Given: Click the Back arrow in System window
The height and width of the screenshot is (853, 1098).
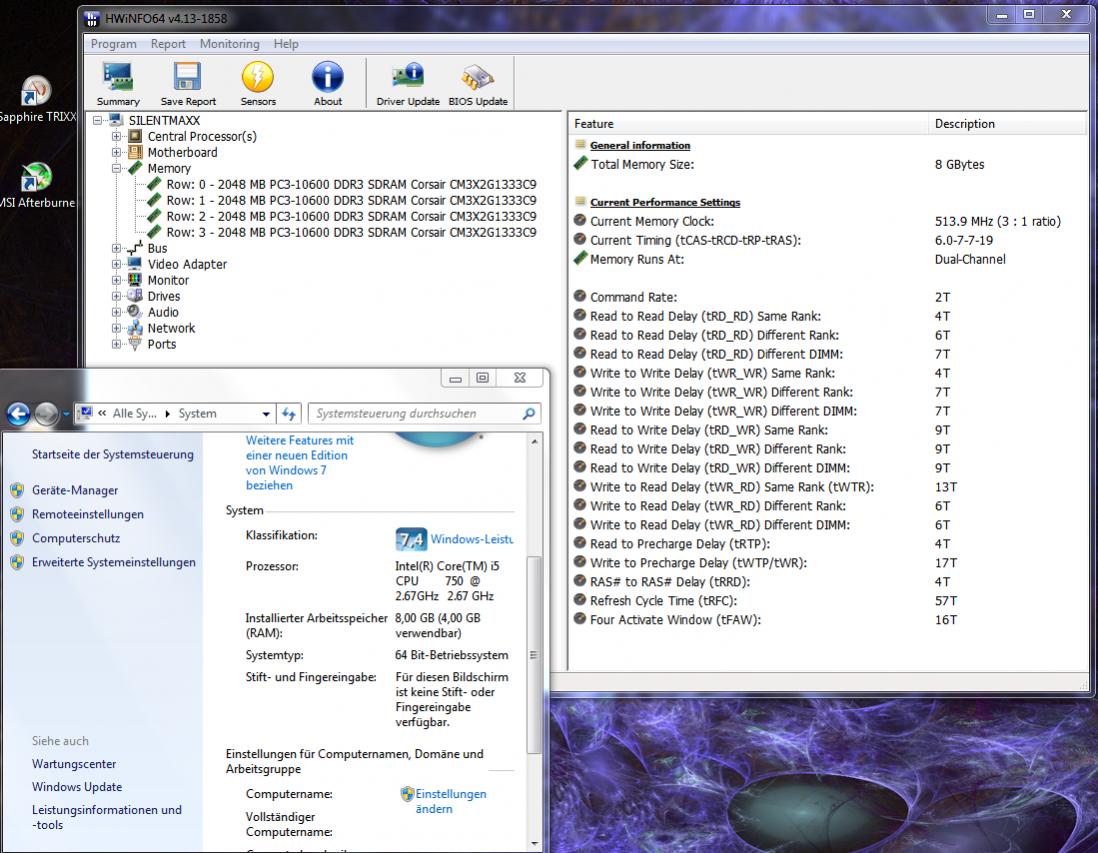Looking at the screenshot, I should tap(18, 414).
